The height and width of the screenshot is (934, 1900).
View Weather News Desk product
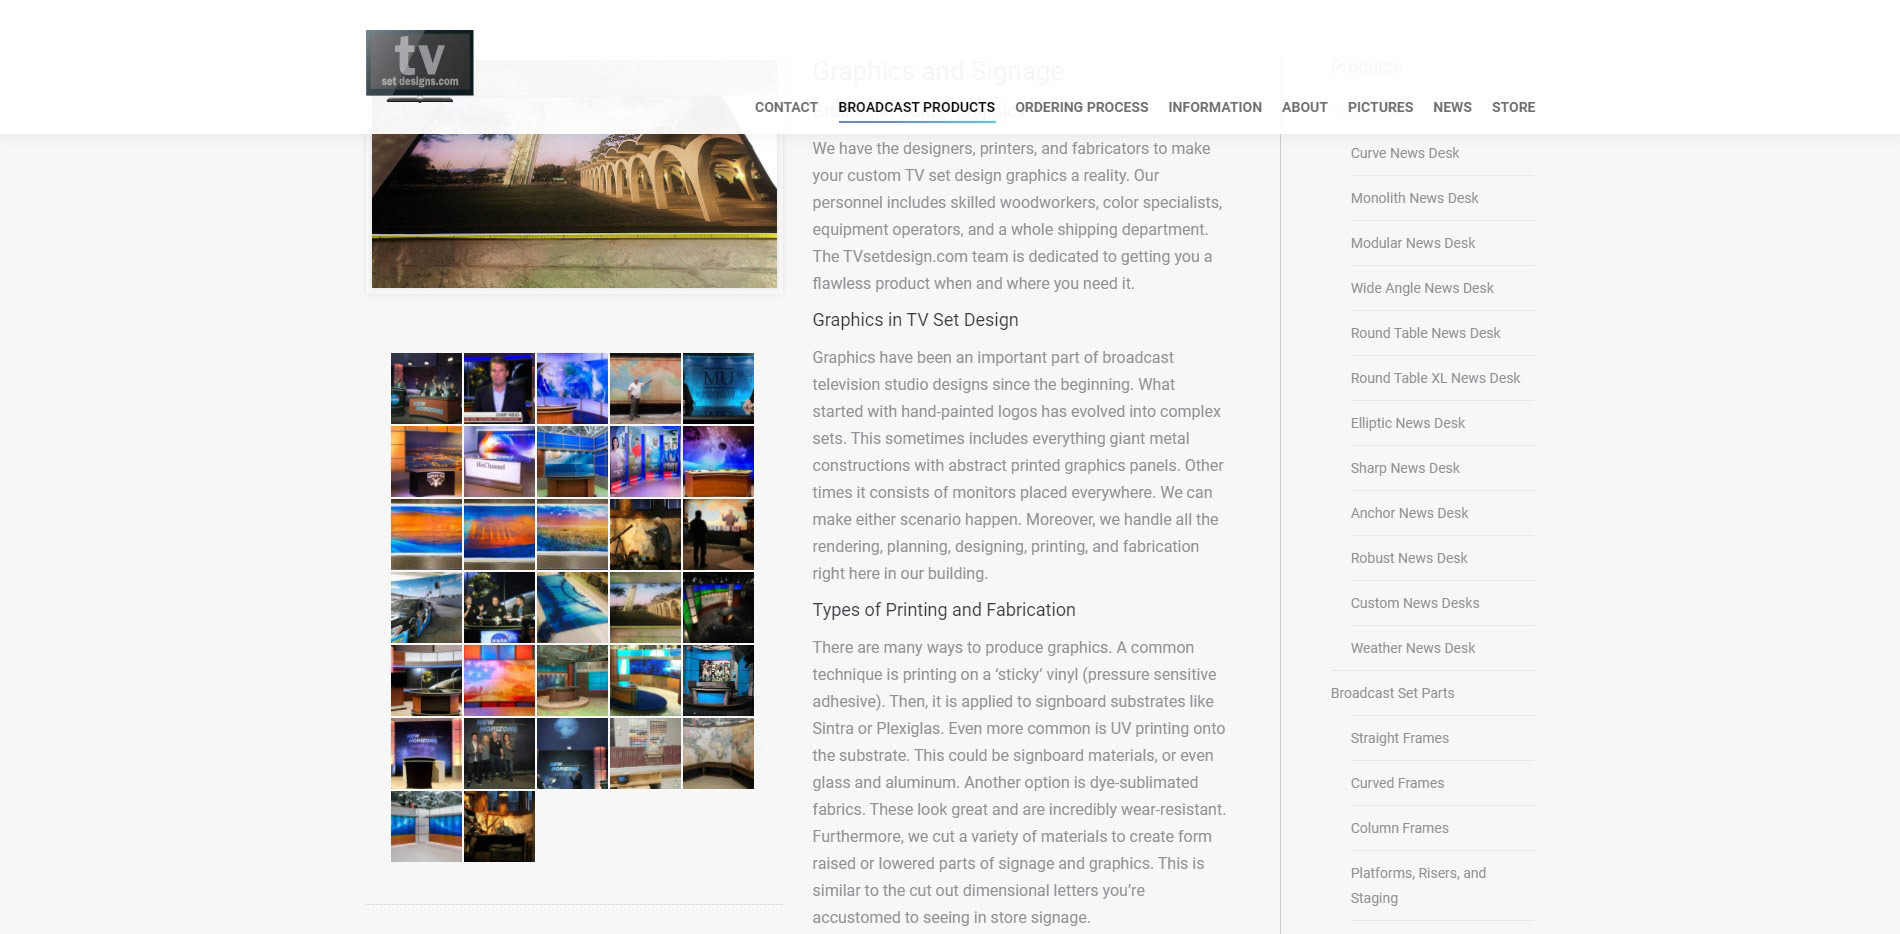1412,648
